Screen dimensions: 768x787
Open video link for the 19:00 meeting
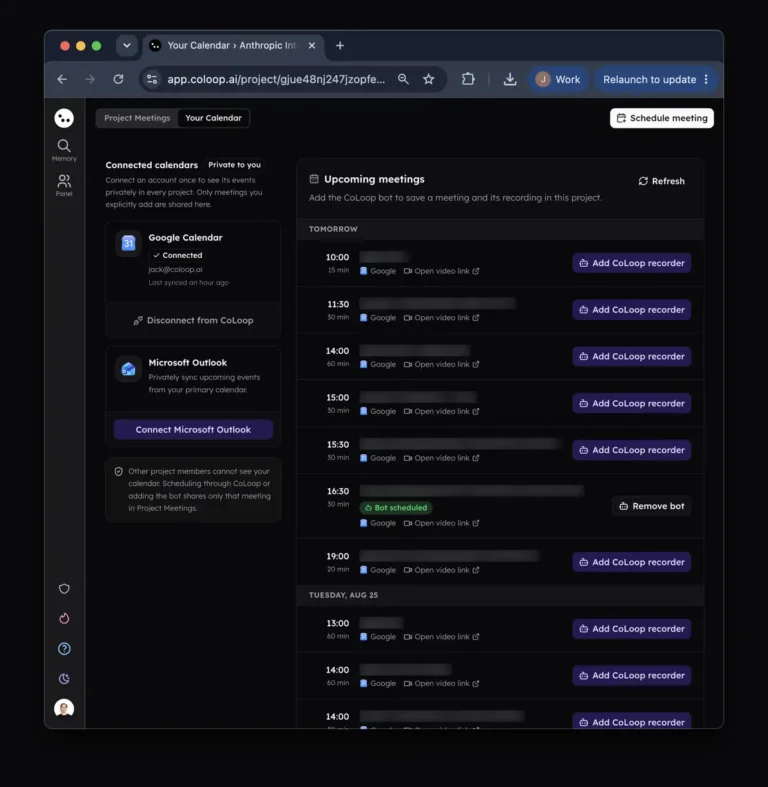pyautogui.click(x=442, y=570)
